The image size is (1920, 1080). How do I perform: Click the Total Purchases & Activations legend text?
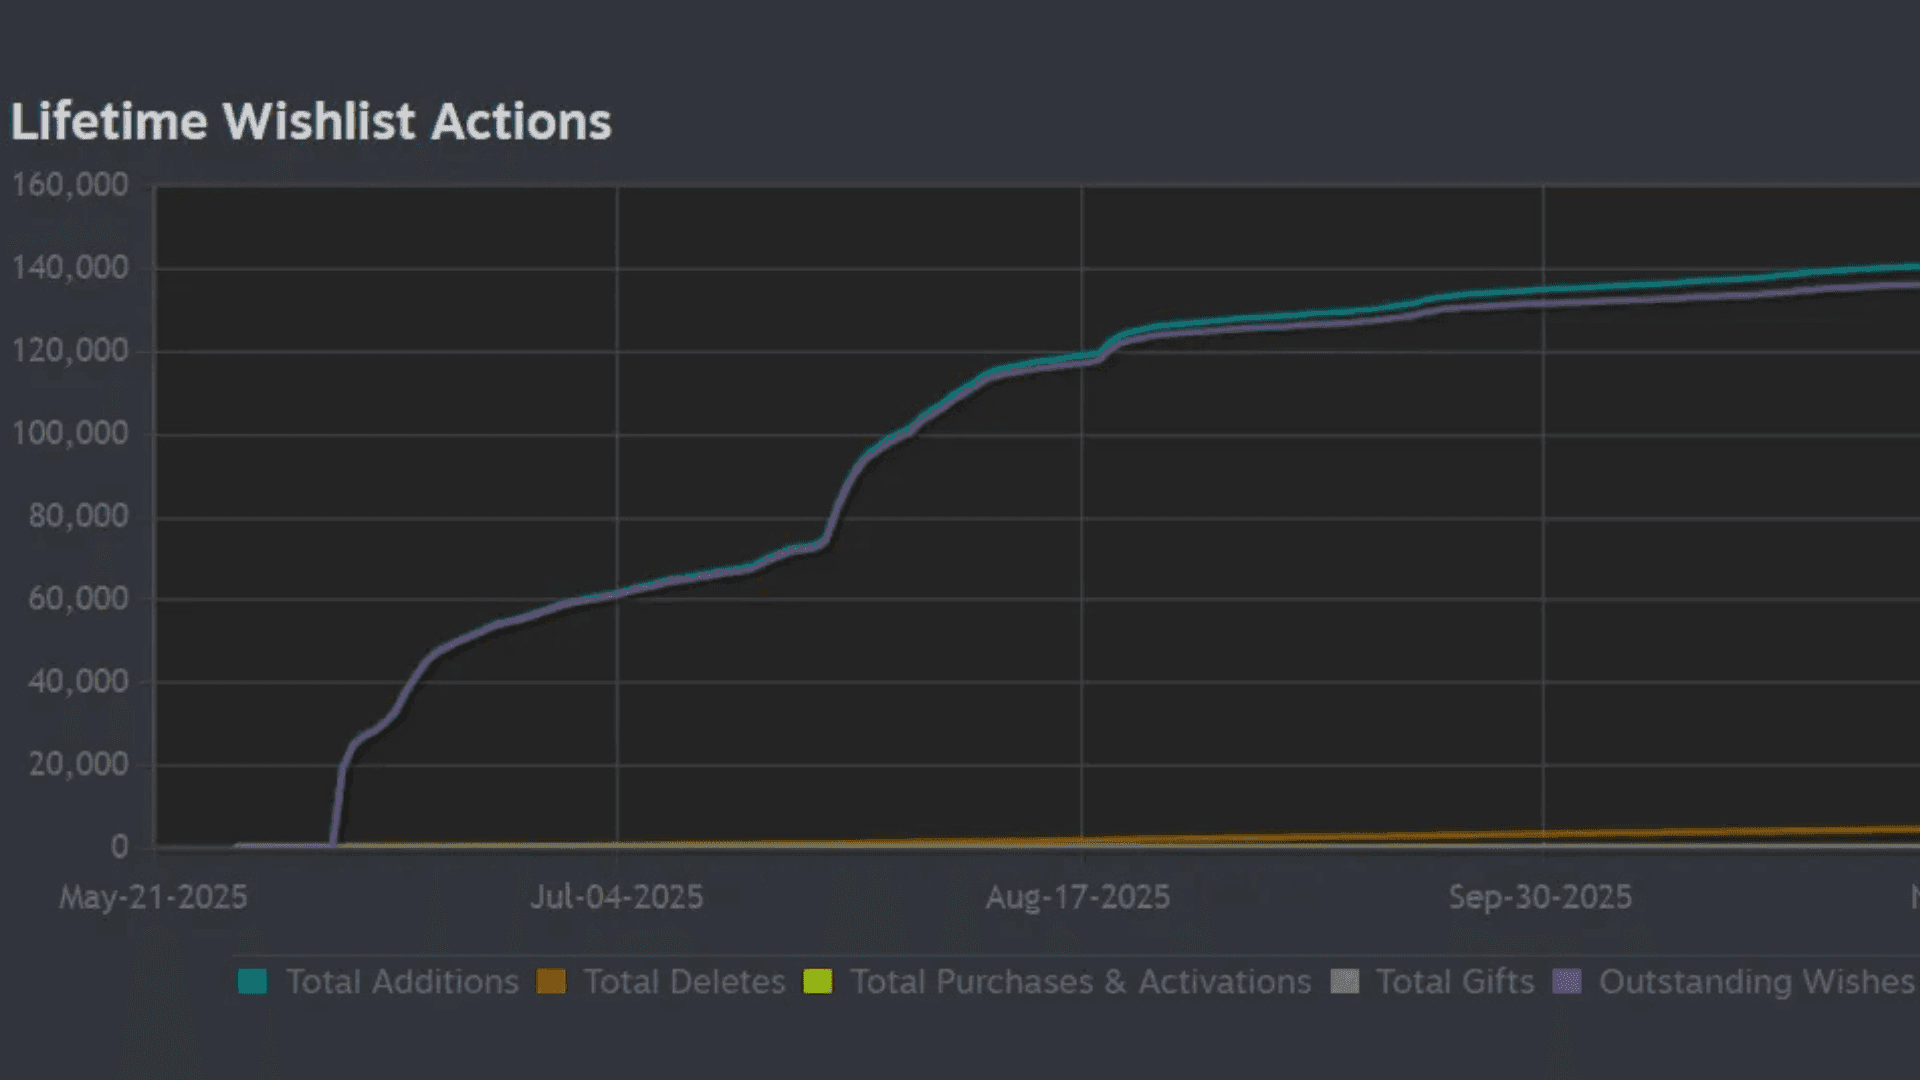click(x=1080, y=982)
